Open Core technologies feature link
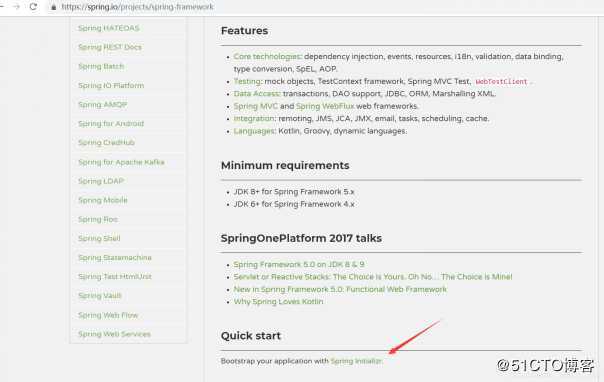Screen dimensions: 604x382 267,57
